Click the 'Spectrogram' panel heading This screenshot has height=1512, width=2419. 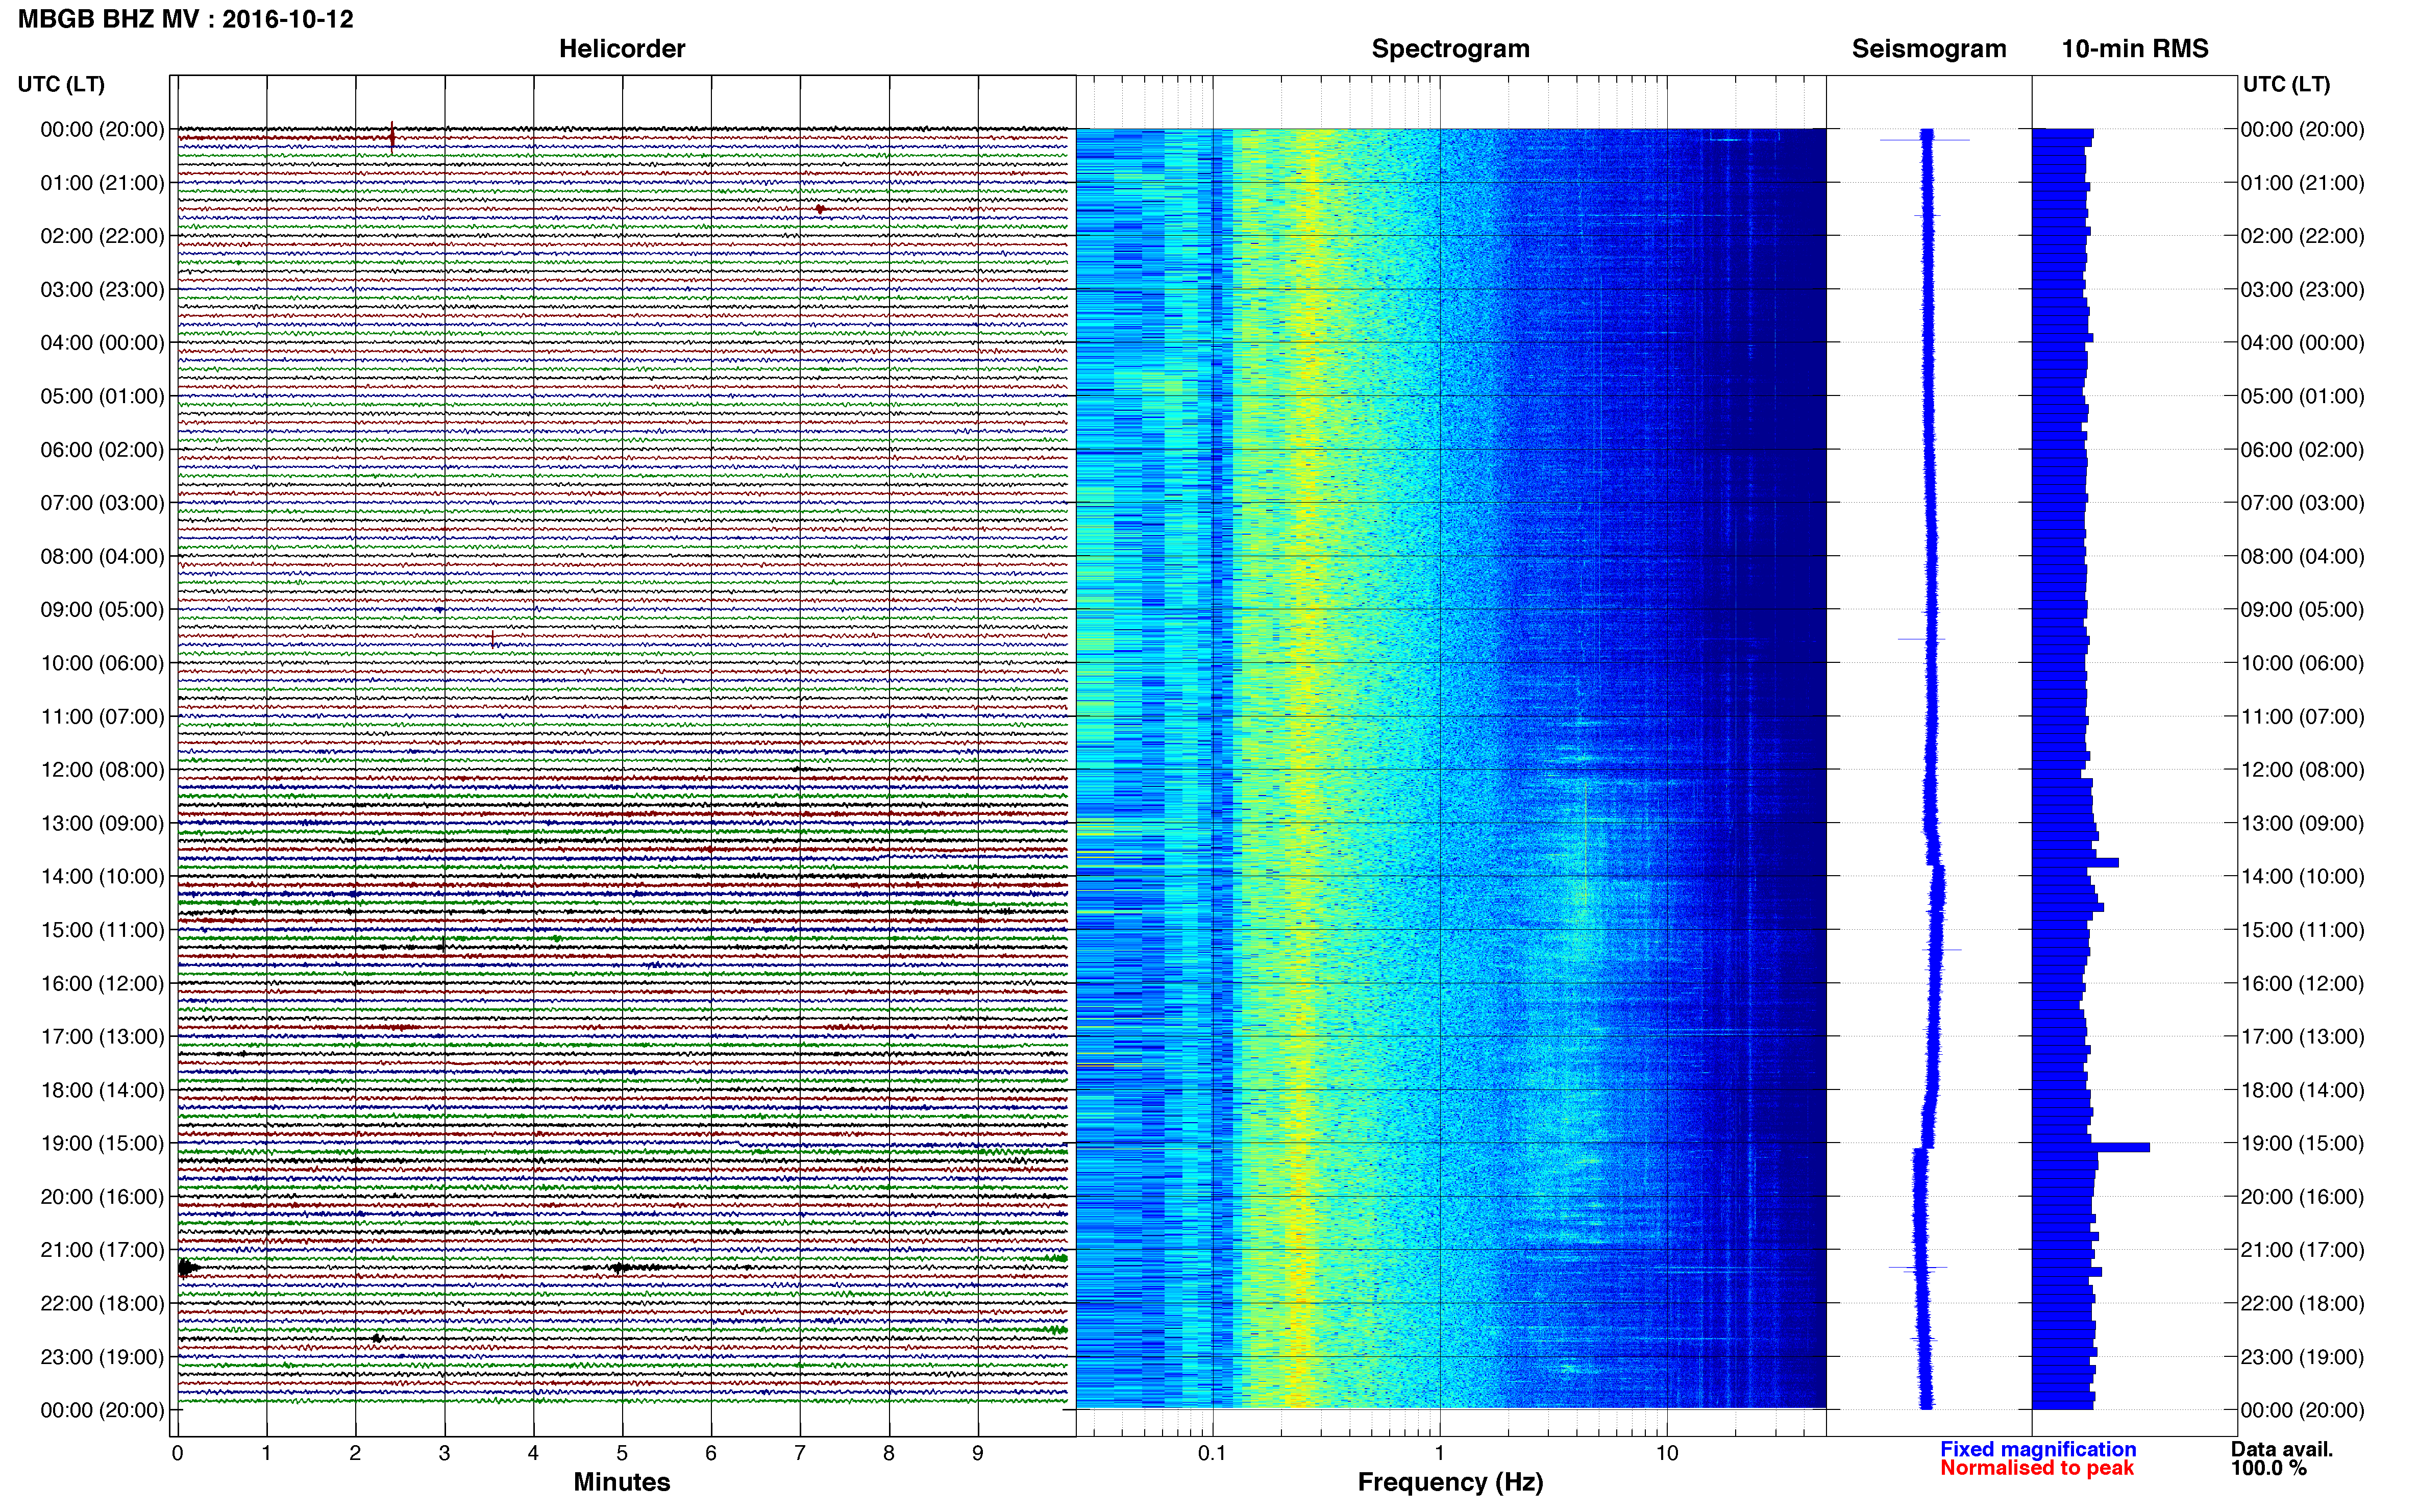1450,49
